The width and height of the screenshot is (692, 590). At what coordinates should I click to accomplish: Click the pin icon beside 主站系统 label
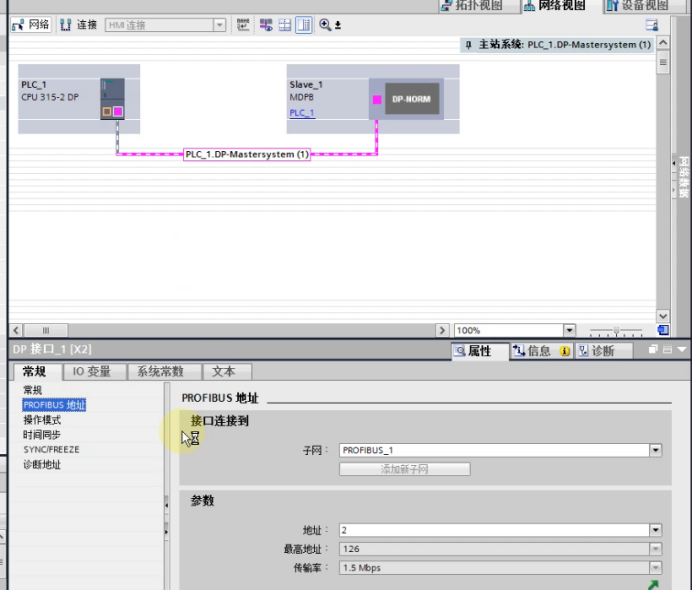(x=469, y=45)
